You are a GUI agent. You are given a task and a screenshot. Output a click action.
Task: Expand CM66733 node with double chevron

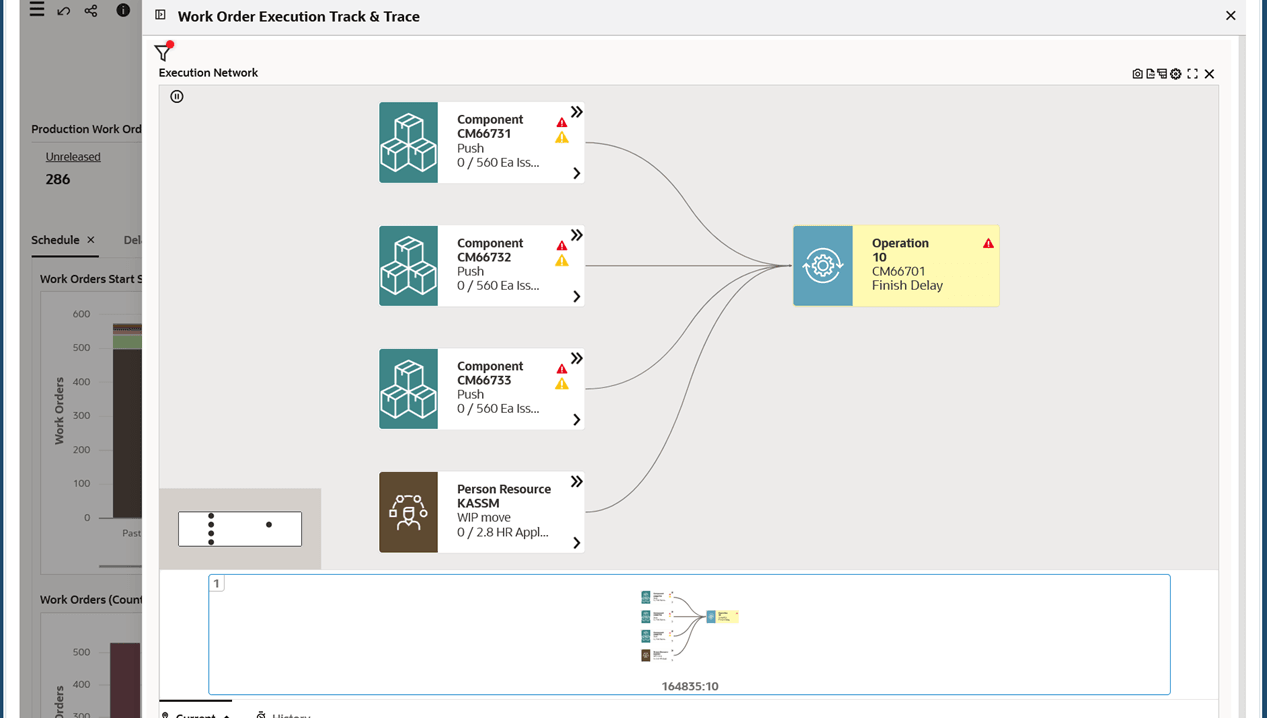tap(577, 358)
